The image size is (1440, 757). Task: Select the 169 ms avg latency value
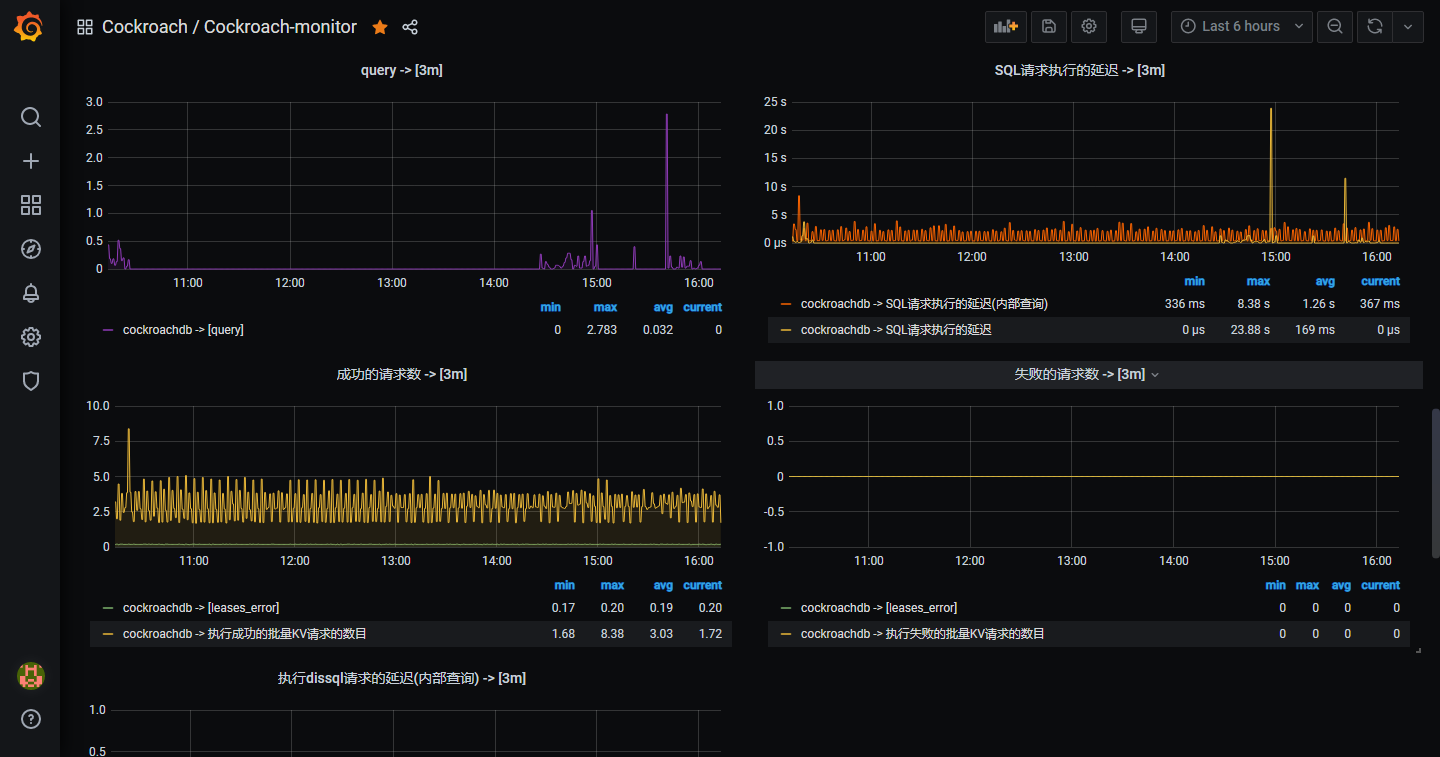[1315, 330]
